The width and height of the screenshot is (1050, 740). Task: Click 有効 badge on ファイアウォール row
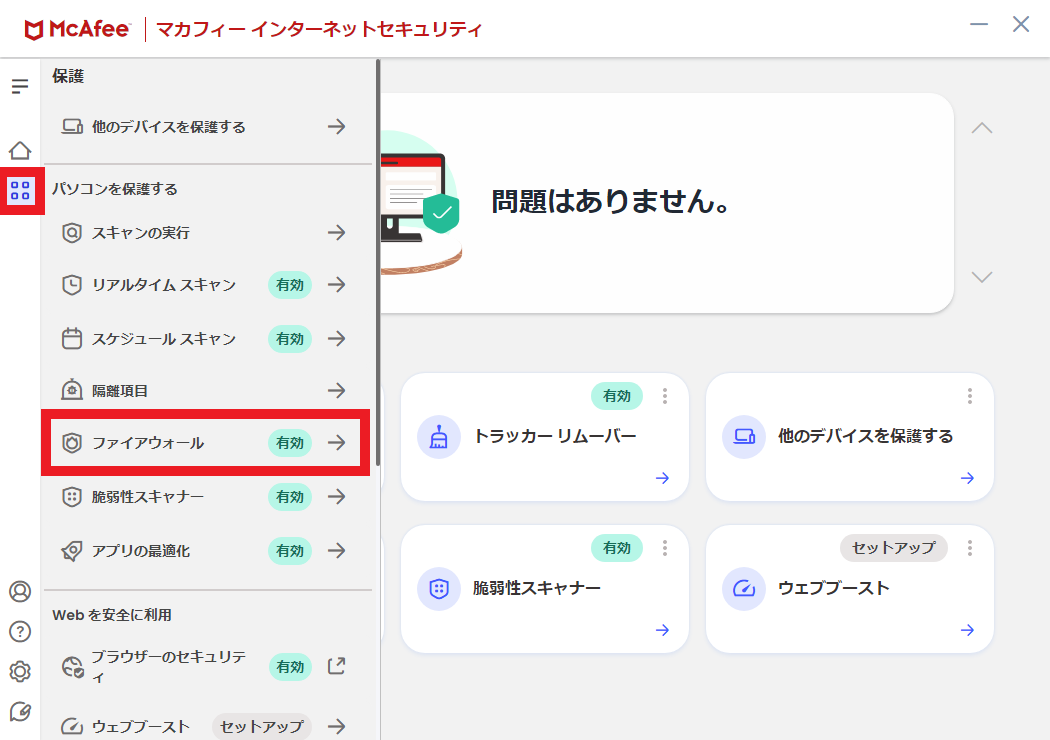[x=290, y=443]
